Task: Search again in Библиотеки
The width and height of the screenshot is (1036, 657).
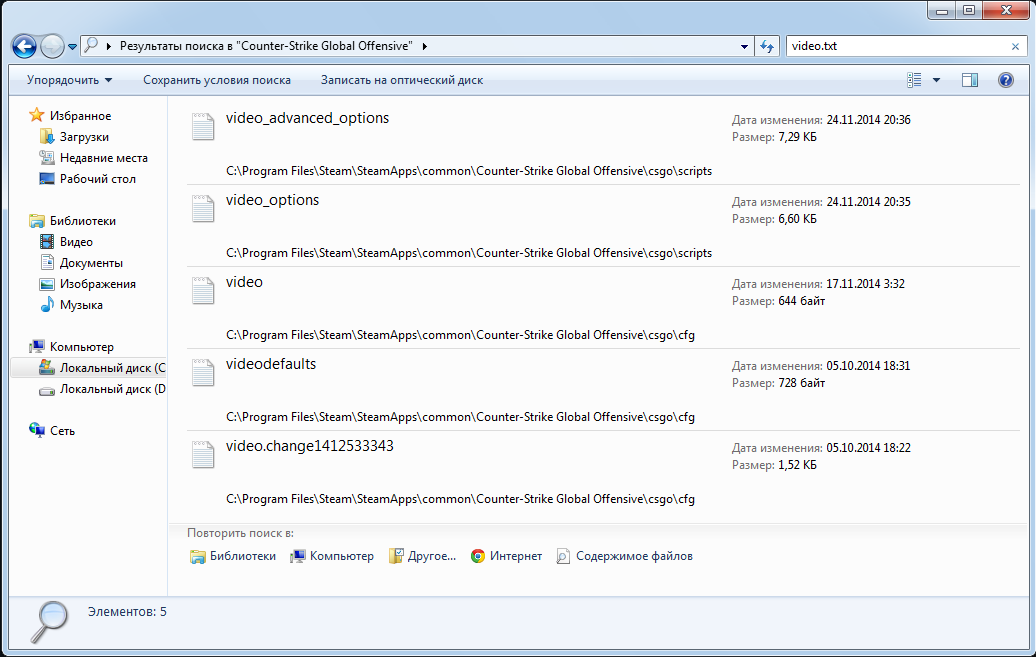Action: [x=233, y=556]
